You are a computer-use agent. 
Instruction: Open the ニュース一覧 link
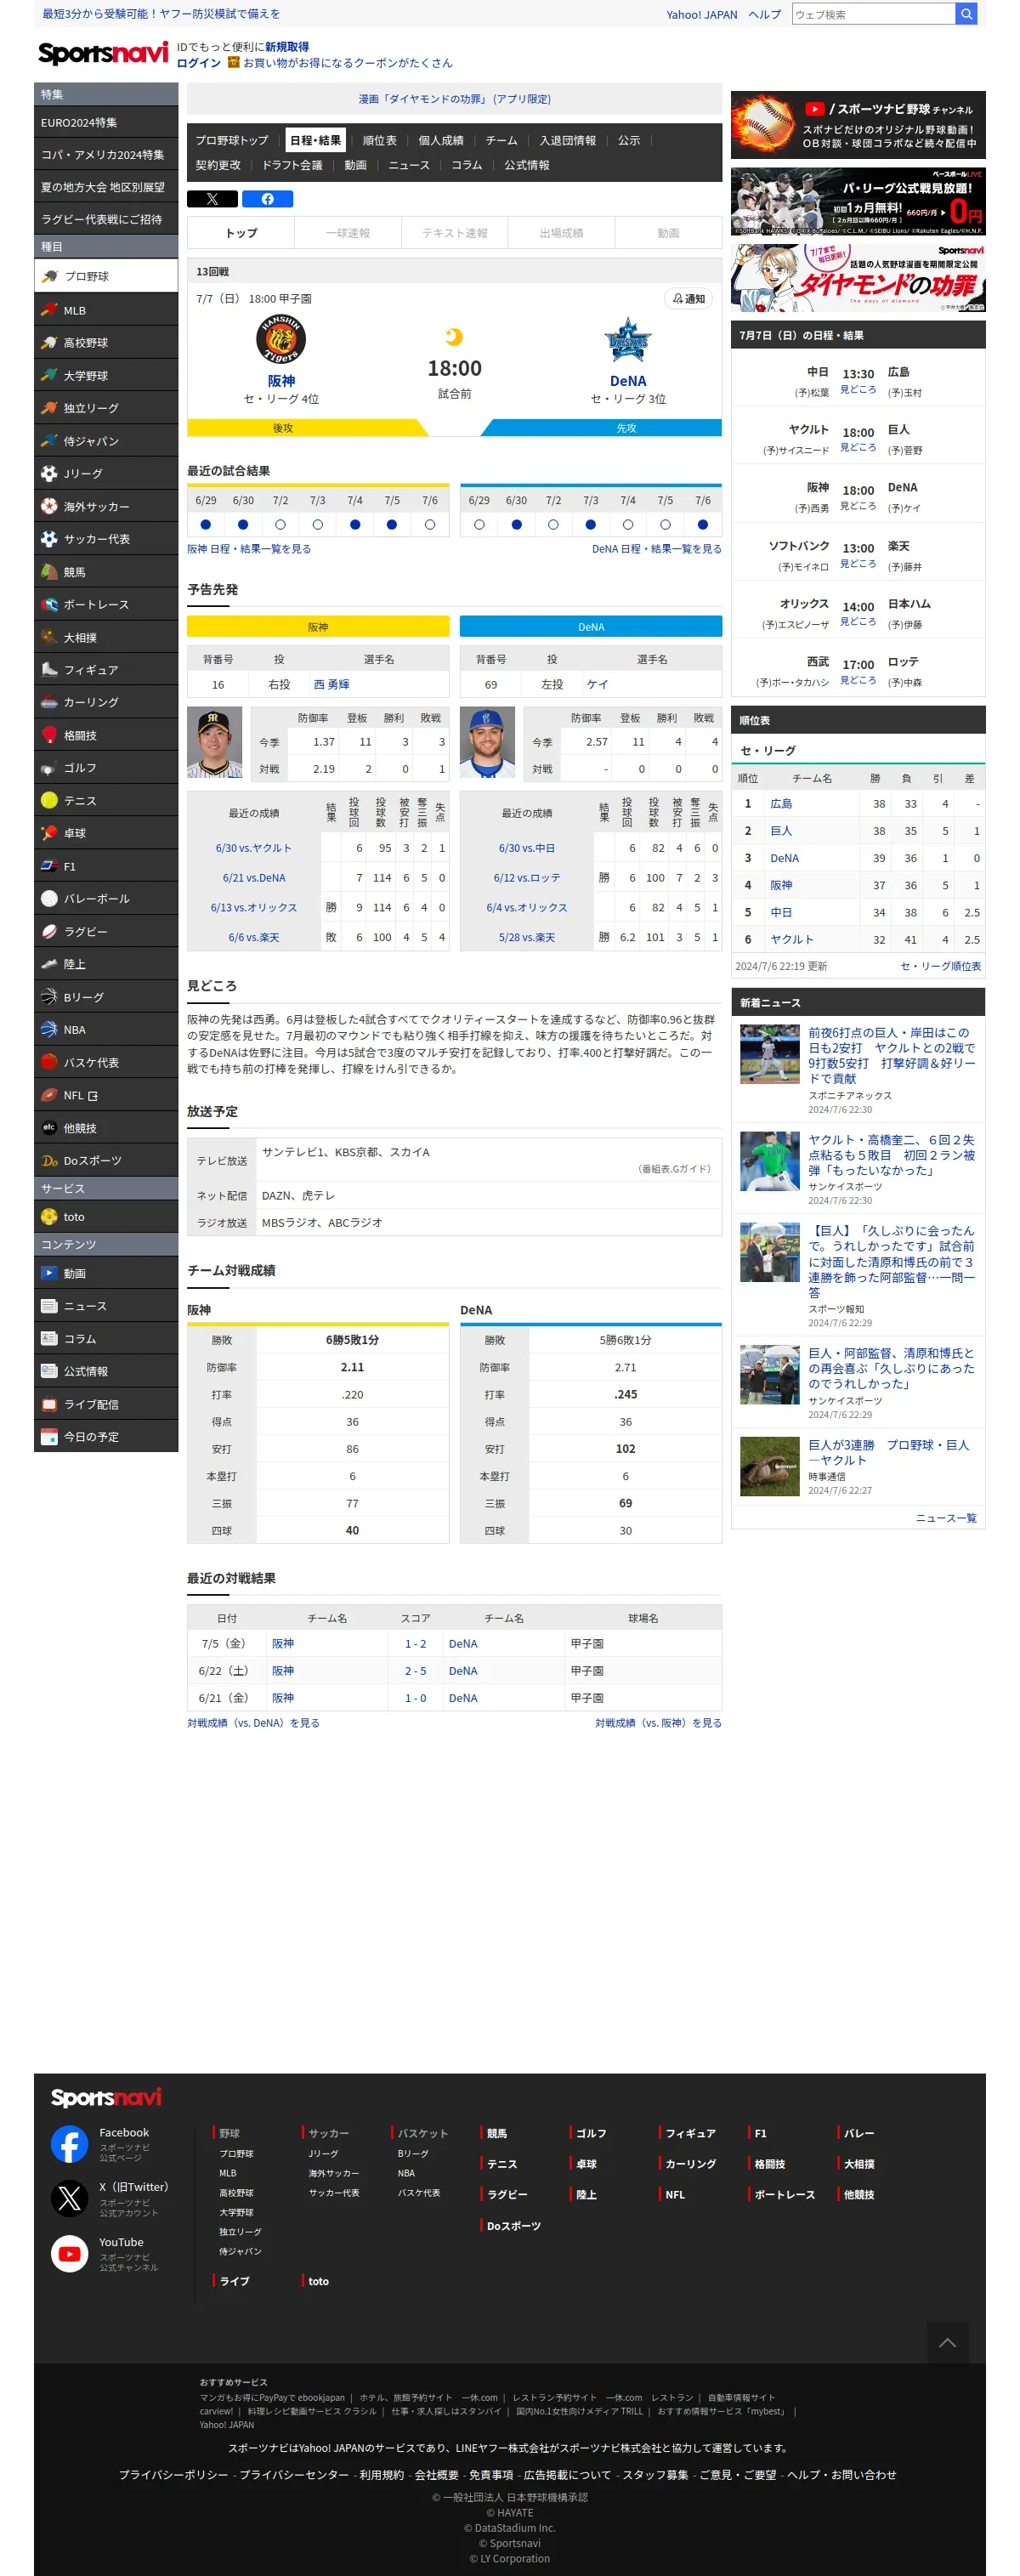(945, 1518)
